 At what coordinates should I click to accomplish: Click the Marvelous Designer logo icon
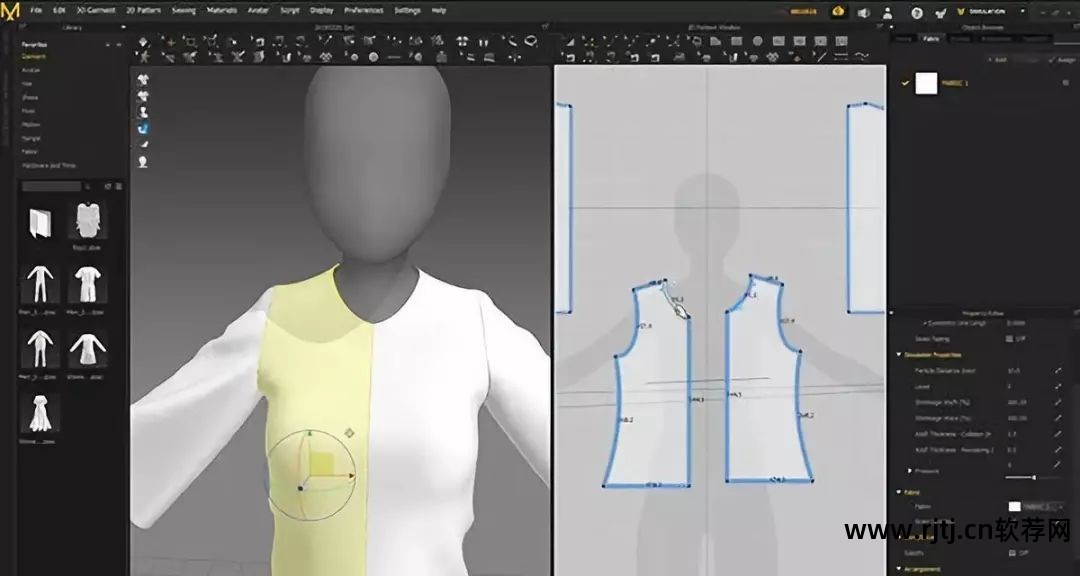[11, 12]
